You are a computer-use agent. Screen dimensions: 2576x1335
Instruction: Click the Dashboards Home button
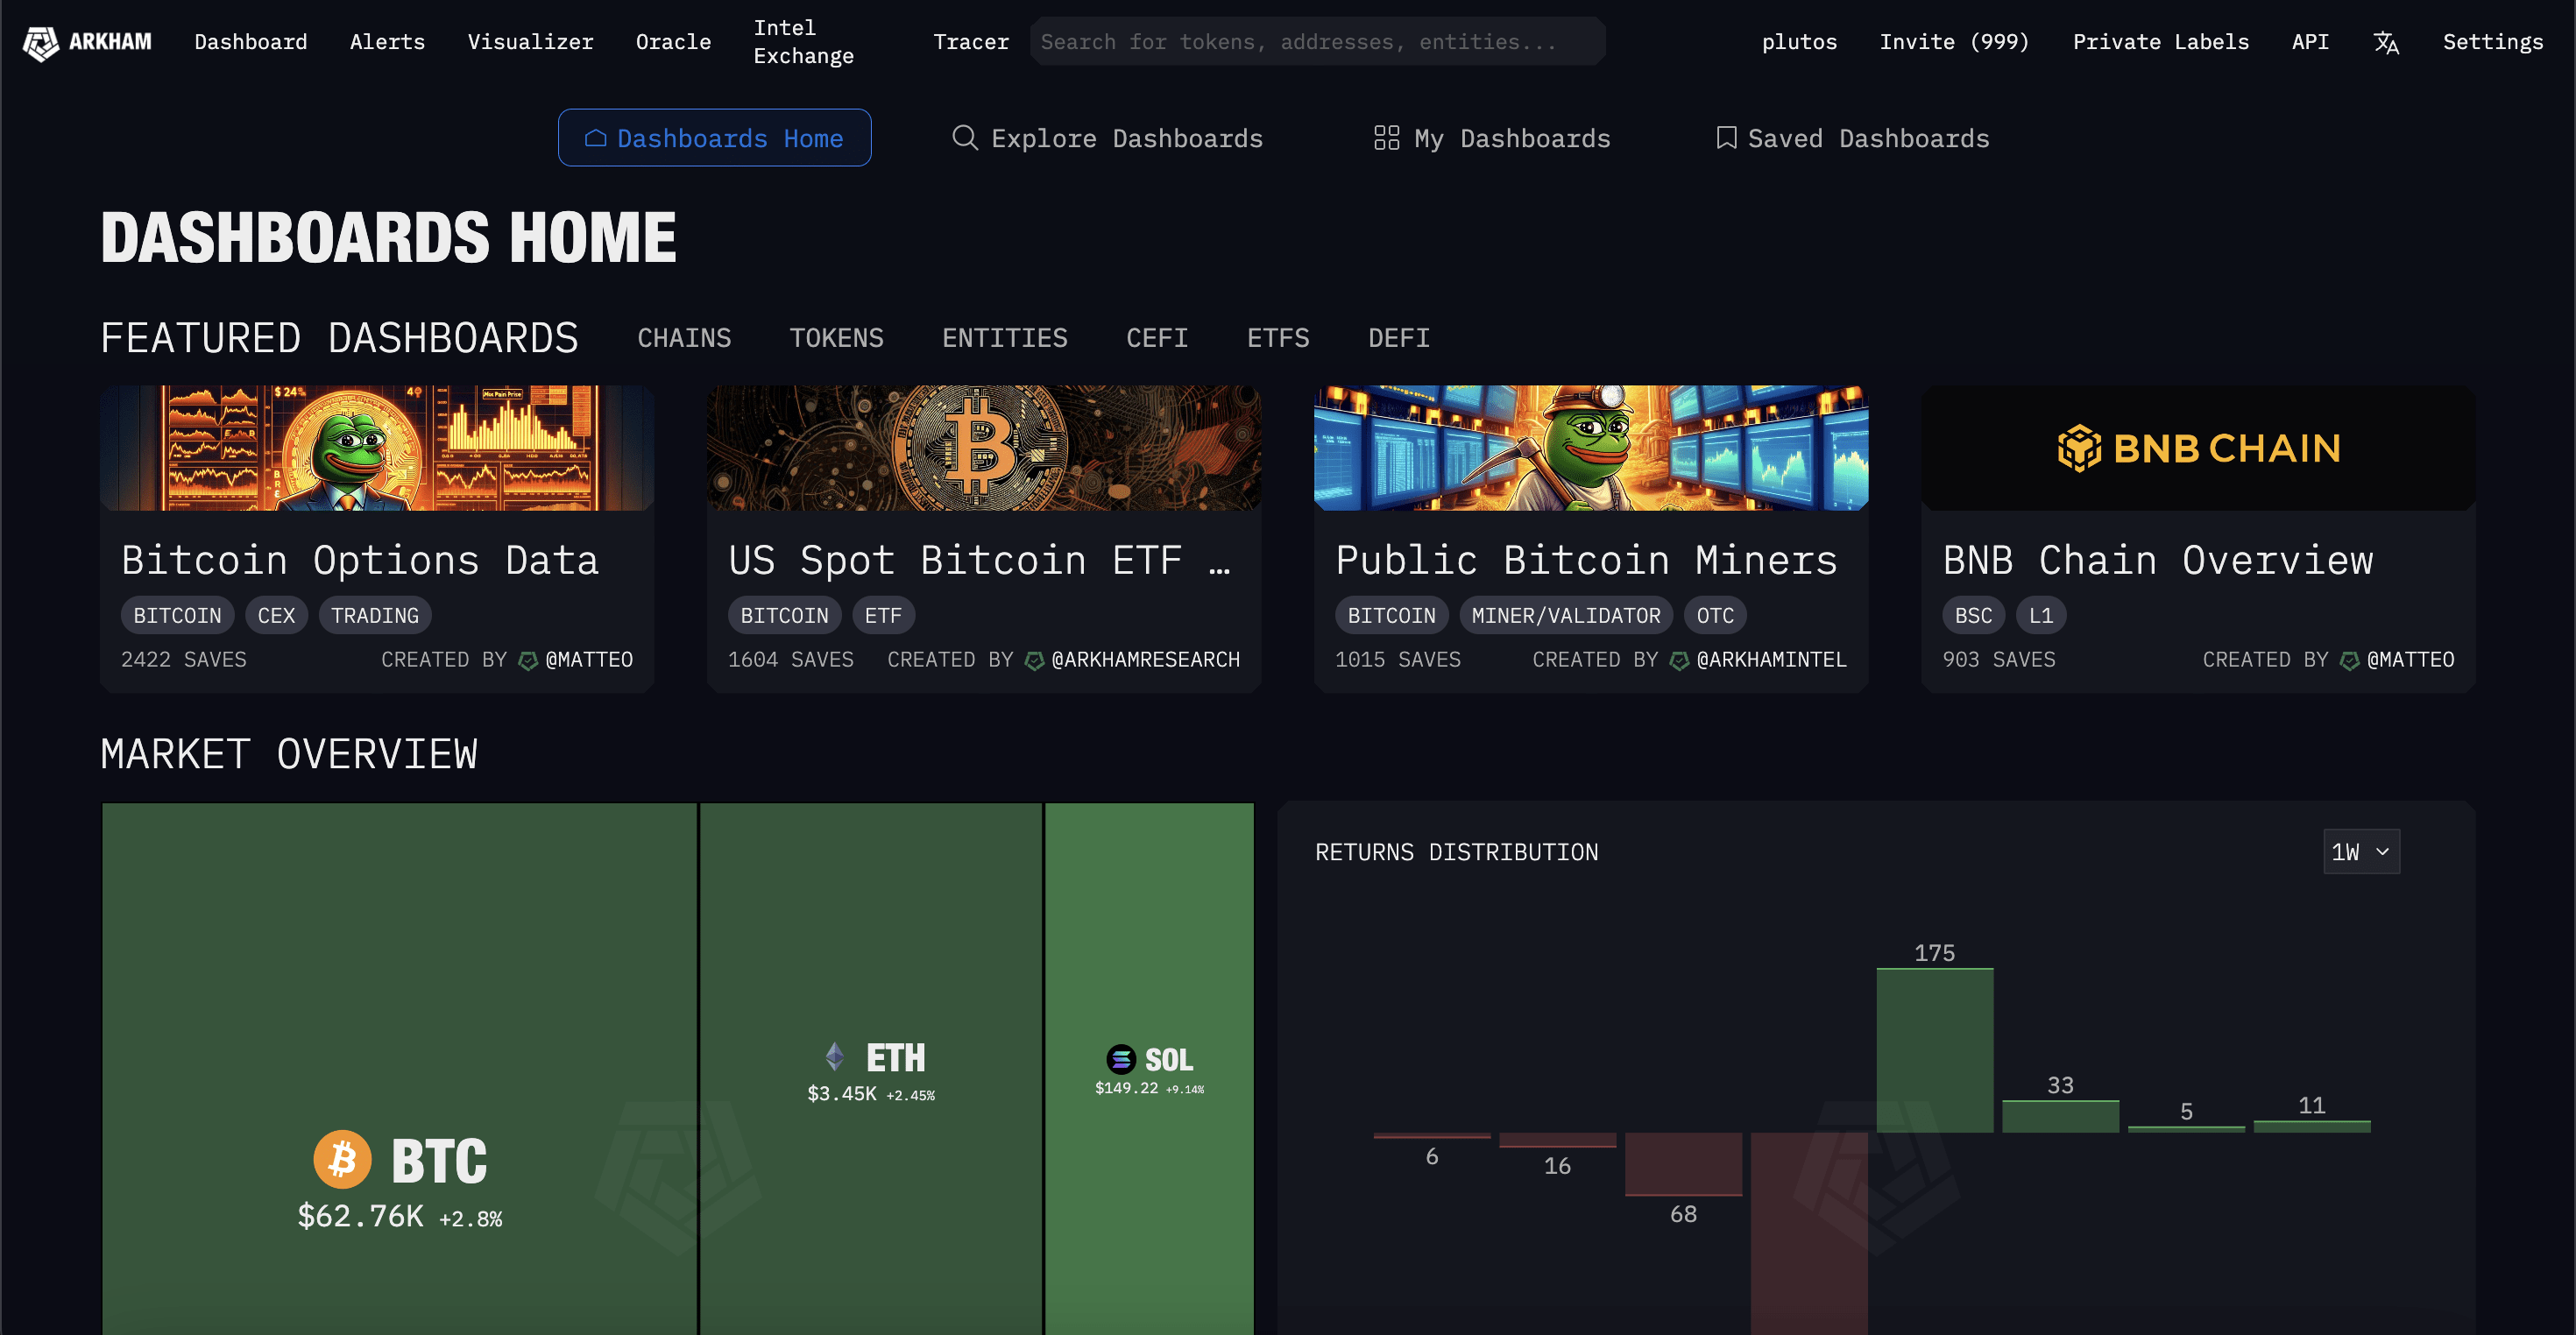(x=714, y=138)
